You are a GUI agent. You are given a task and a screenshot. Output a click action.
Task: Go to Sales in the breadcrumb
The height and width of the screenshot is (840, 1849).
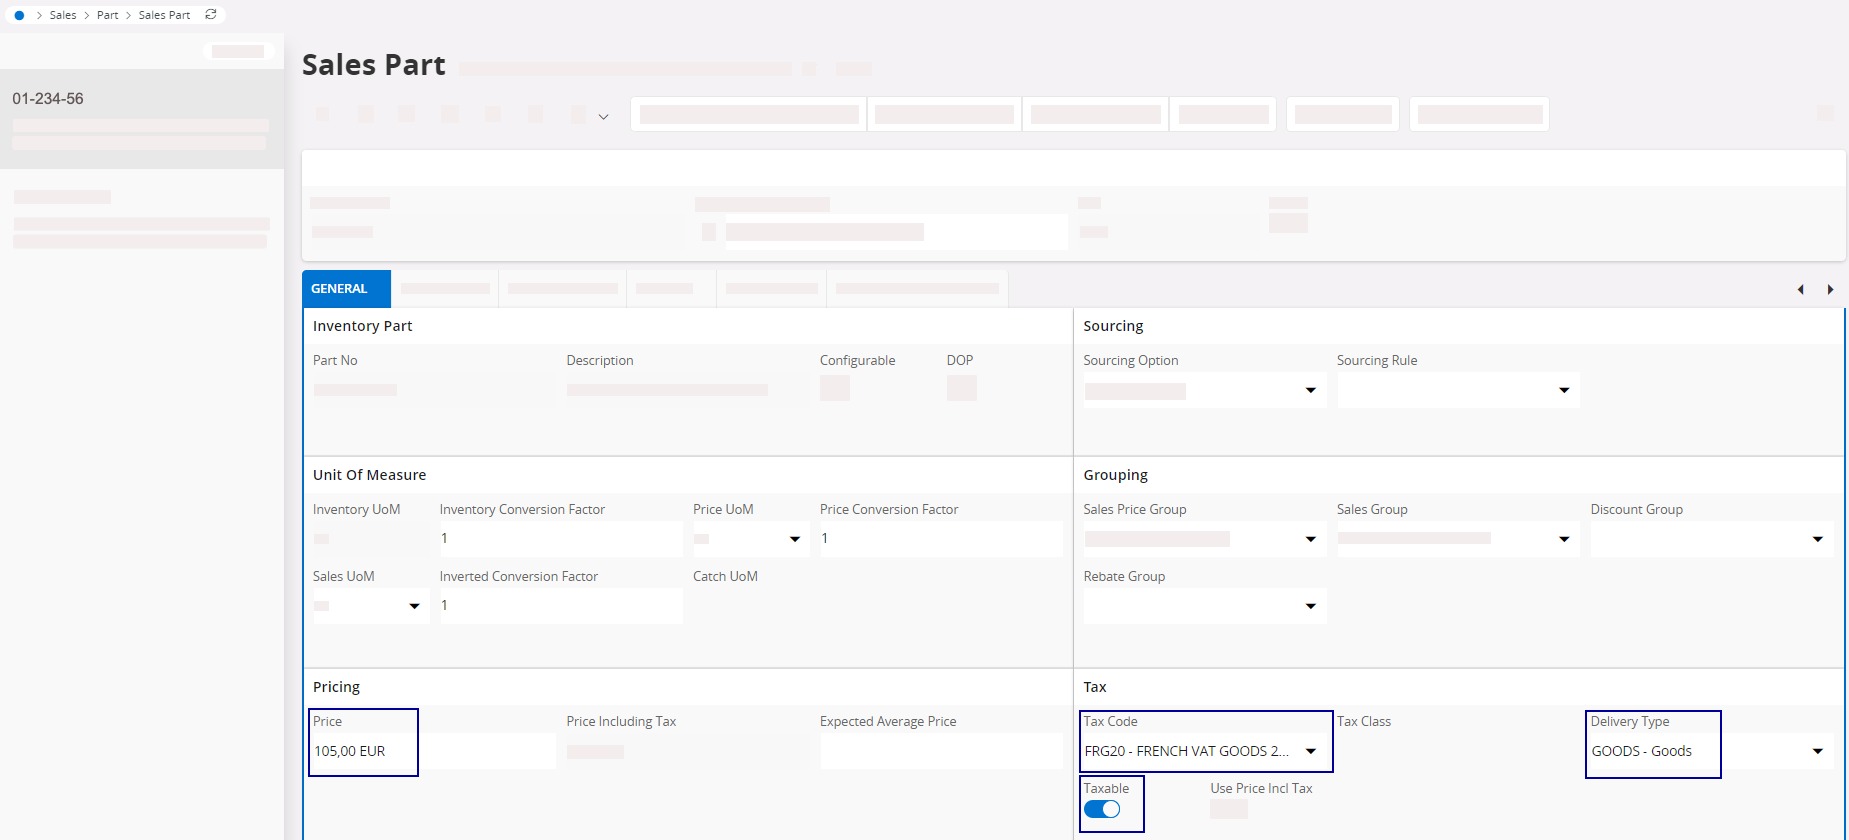click(x=63, y=15)
